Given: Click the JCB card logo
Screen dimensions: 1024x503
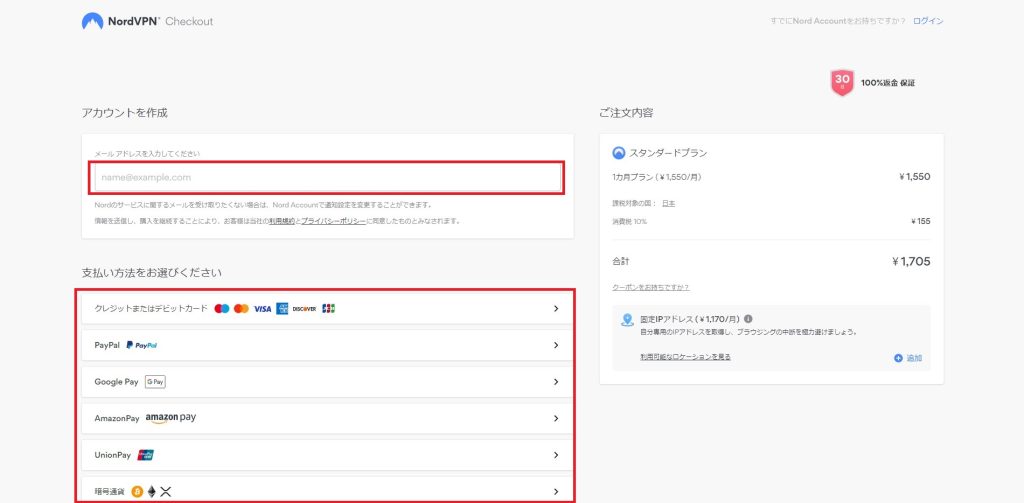Looking at the screenshot, I should [328, 308].
